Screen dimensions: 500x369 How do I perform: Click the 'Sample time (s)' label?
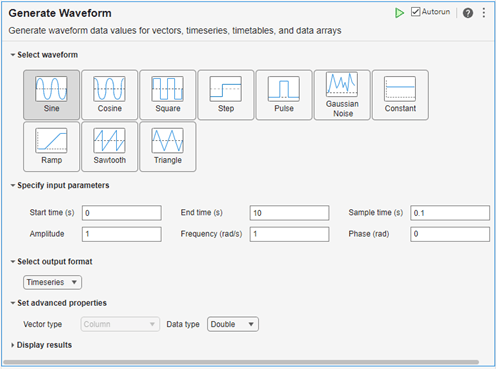point(376,213)
